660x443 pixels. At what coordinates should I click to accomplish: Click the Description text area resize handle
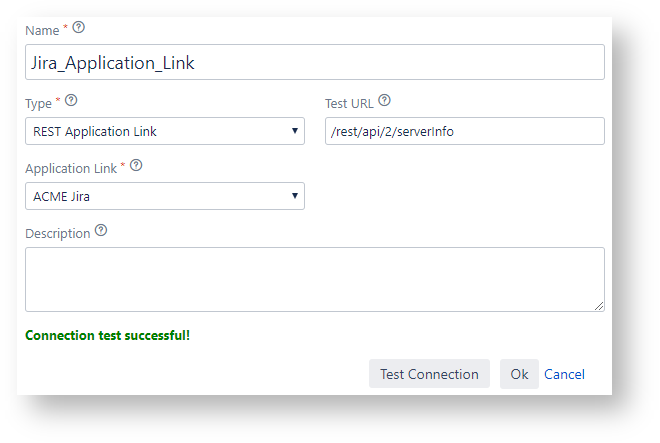(599, 306)
